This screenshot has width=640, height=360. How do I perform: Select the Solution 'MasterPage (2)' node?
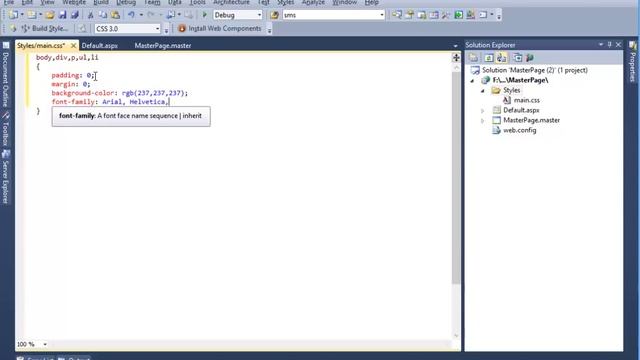[x=535, y=70]
